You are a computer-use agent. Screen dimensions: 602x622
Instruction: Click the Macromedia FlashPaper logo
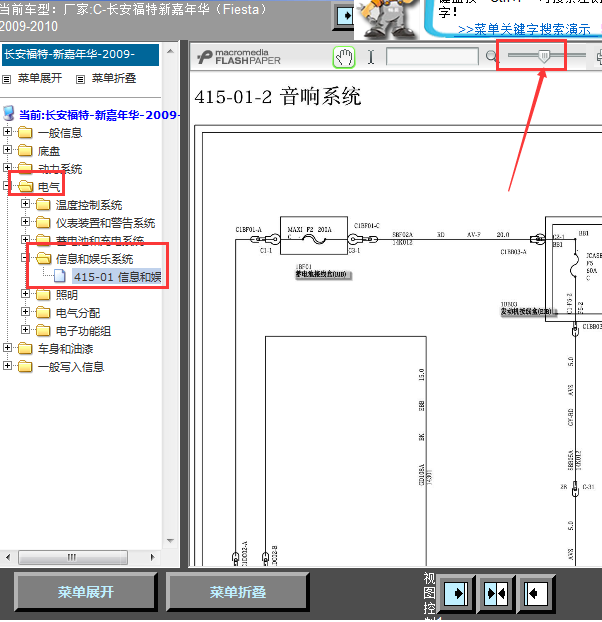click(239, 57)
